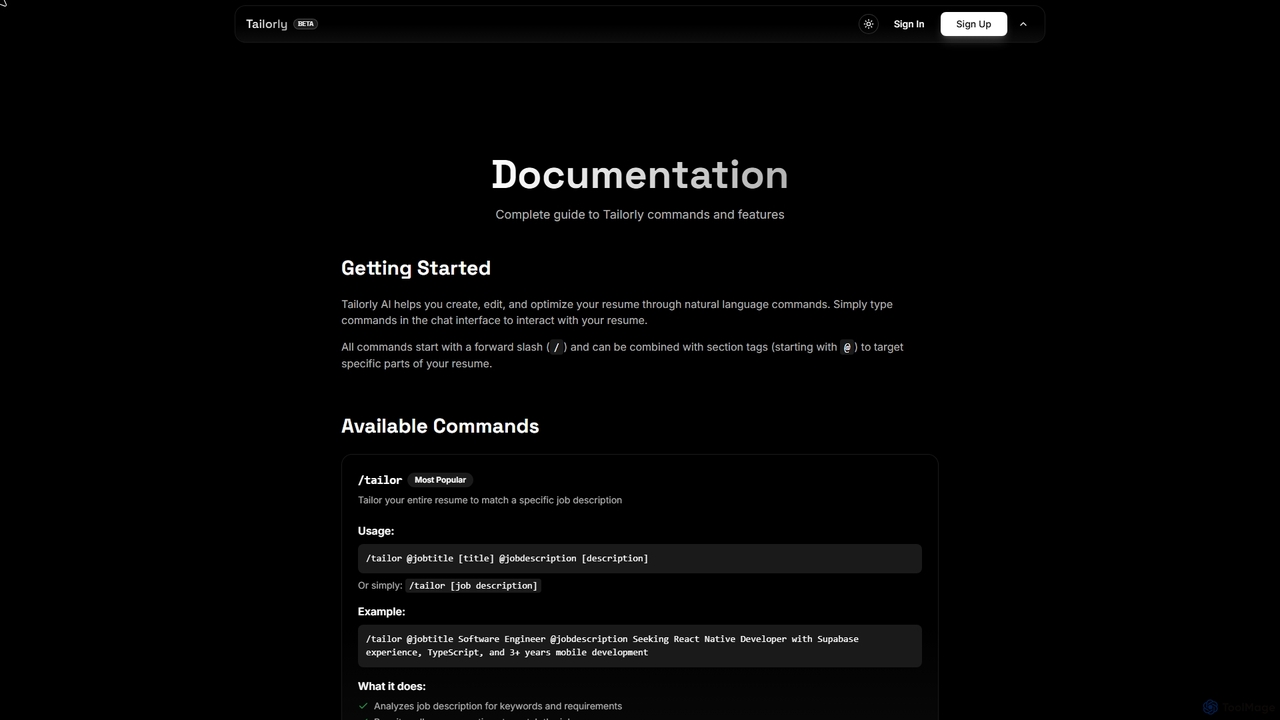Click the 'Usage:' label
The width and height of the screenshot is (1280, 720).
click(376, 531)
